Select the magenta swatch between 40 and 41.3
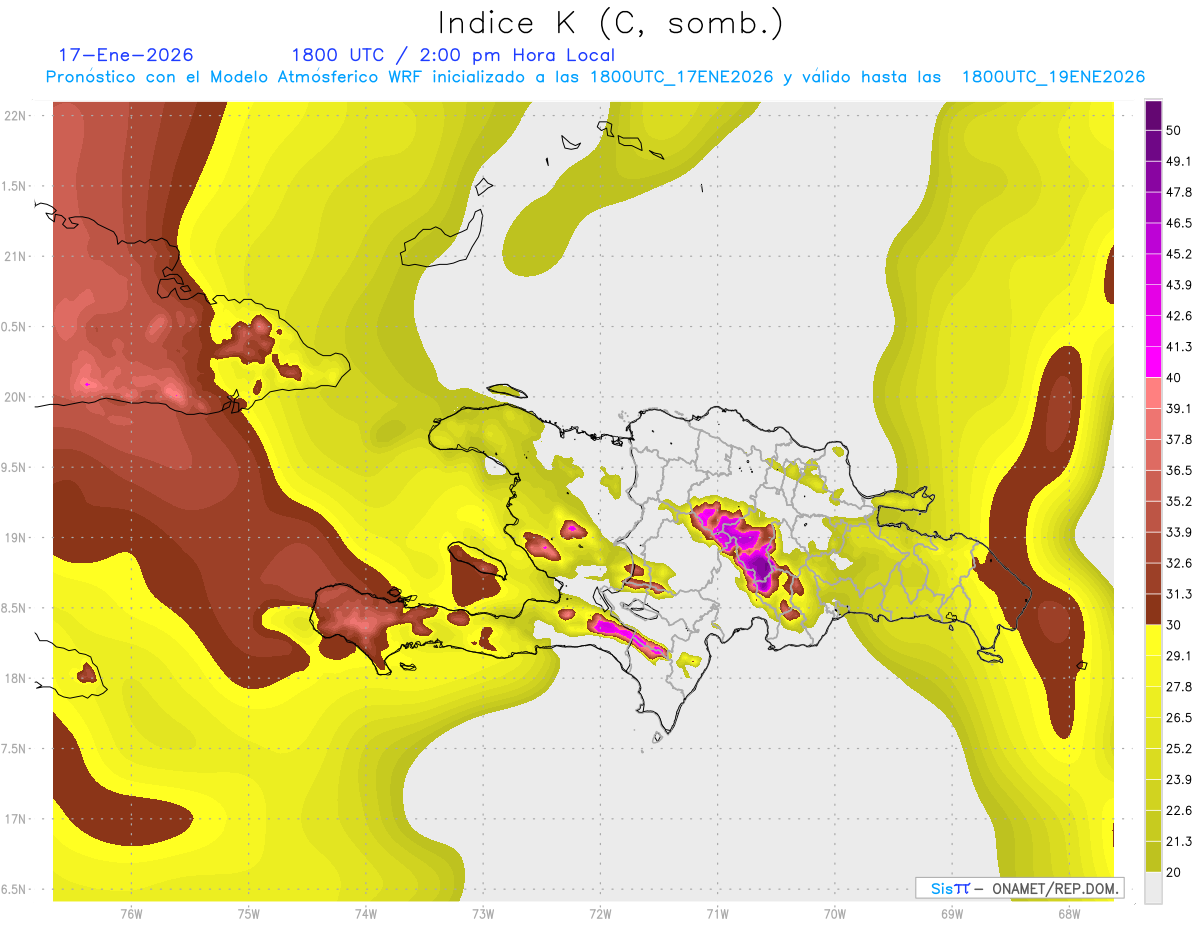Screen dimensions: 1200x927 pos(1153,362)
